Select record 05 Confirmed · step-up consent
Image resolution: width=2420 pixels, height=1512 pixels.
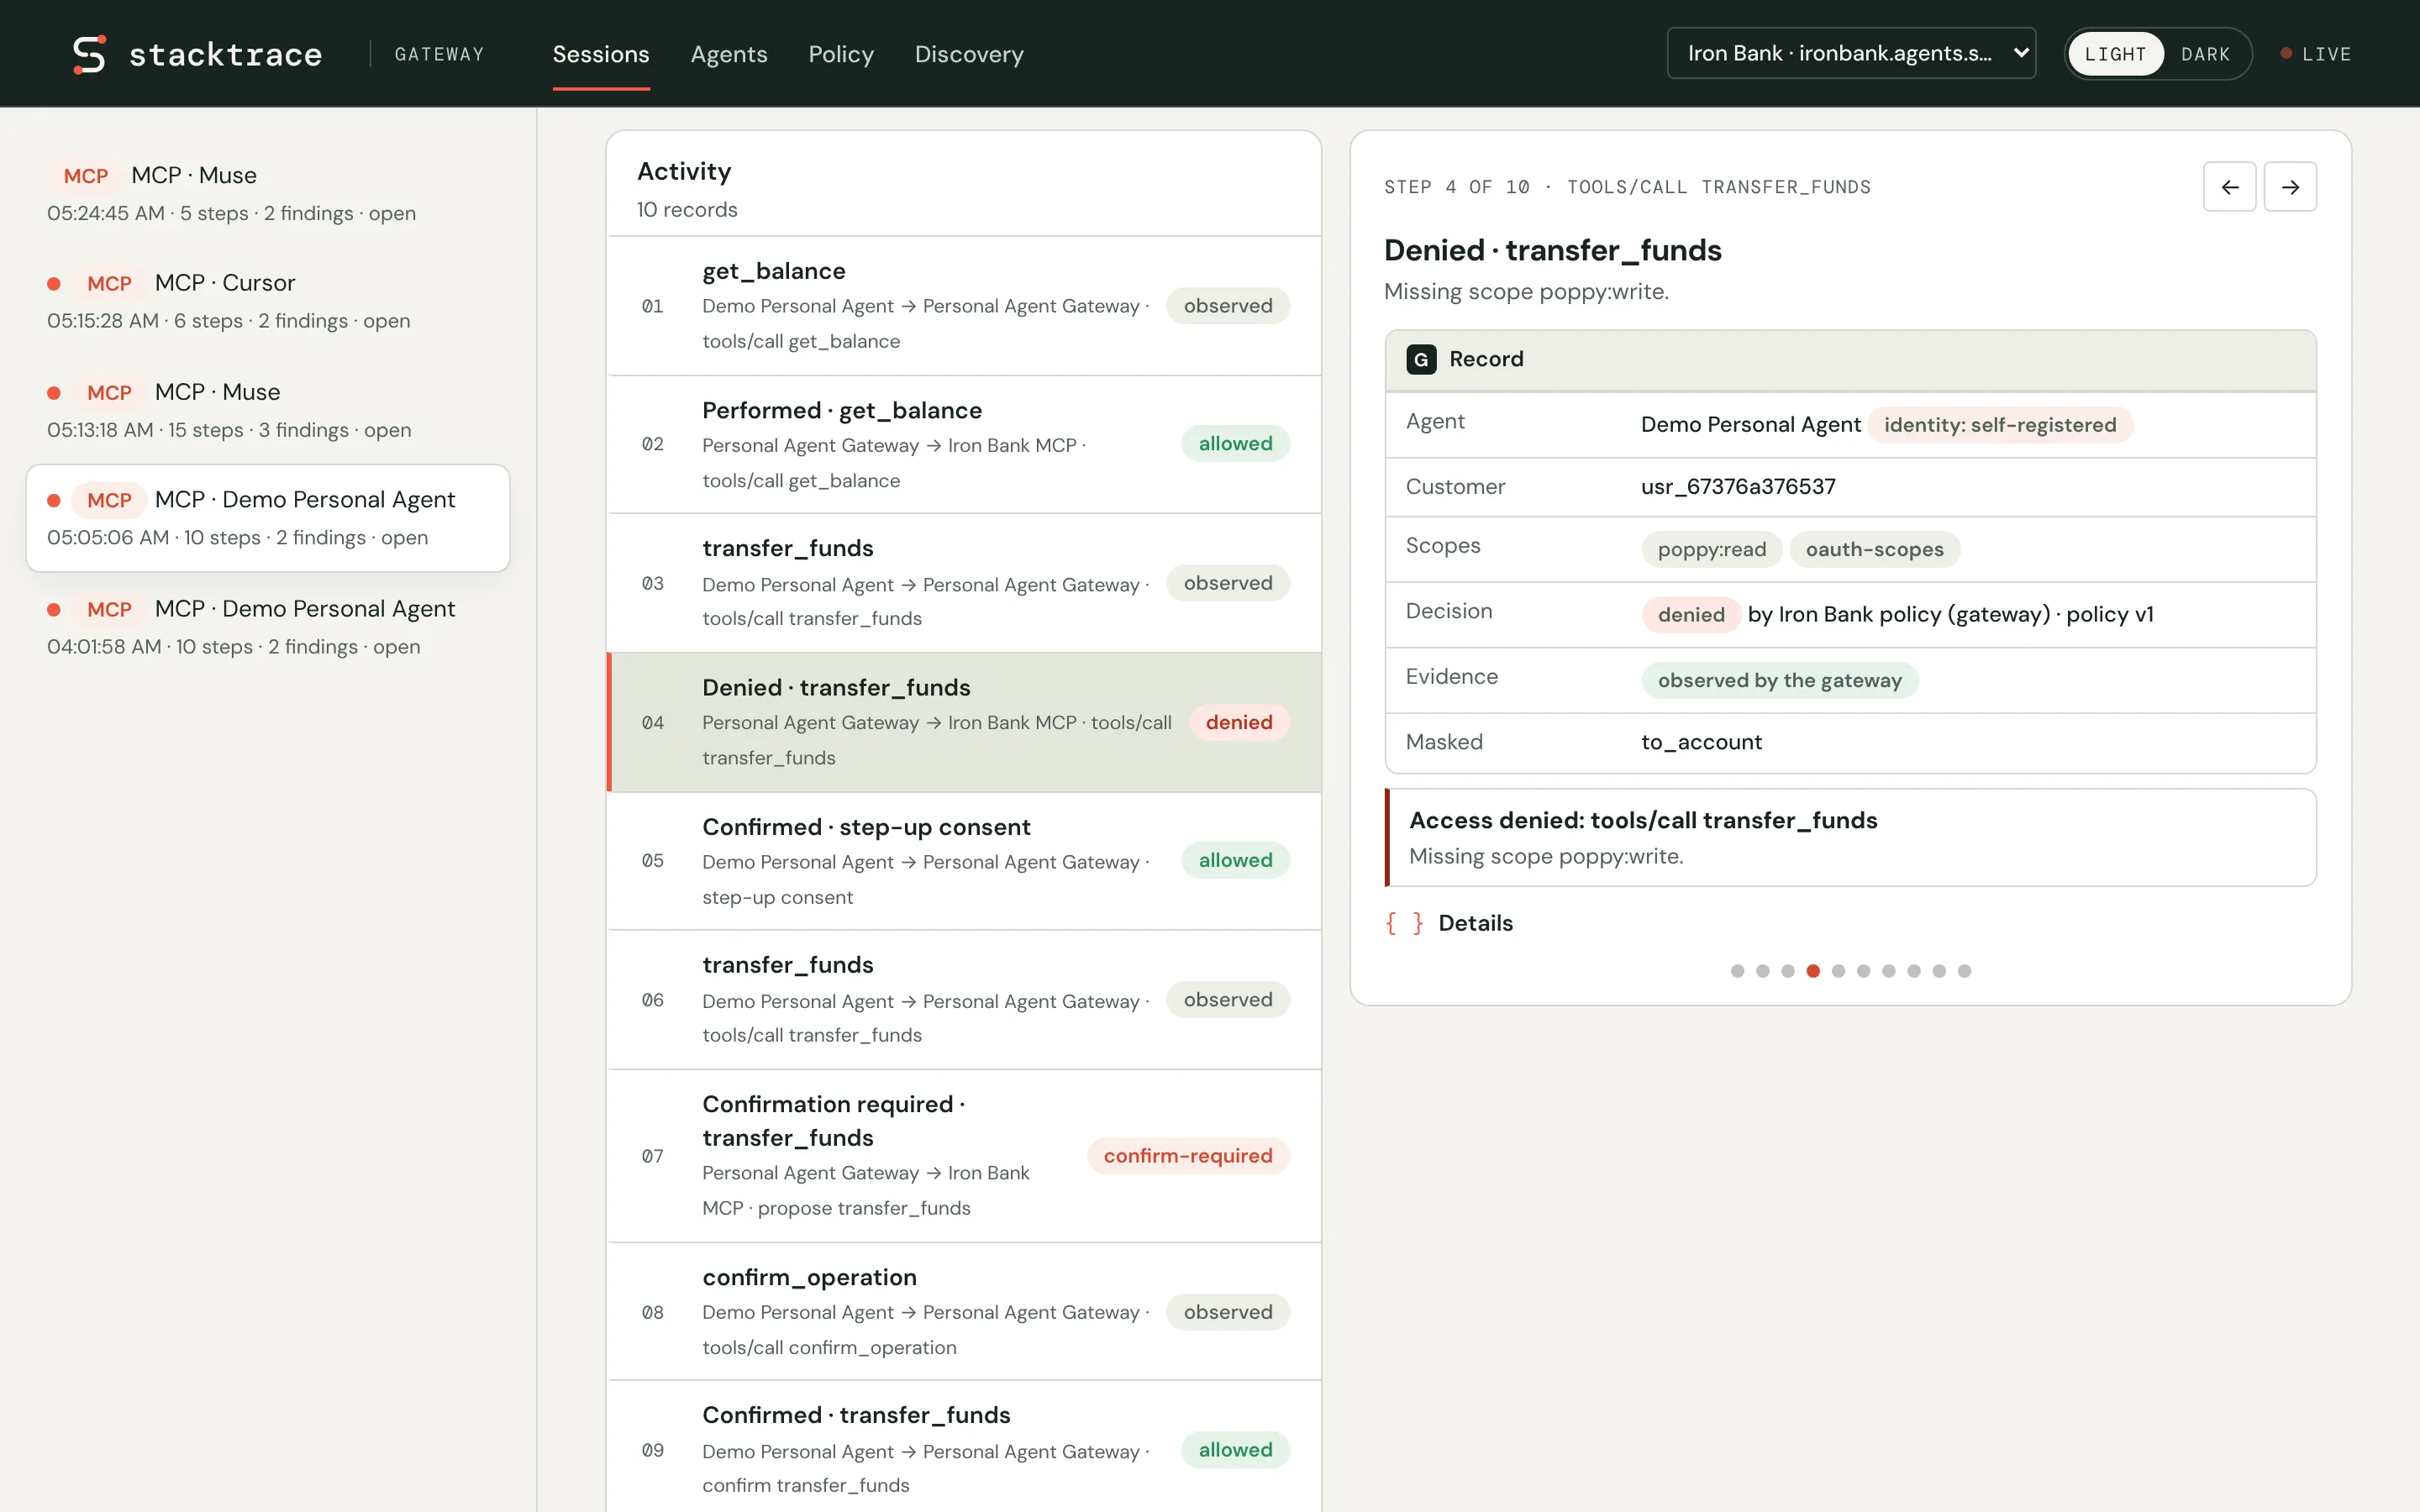click(x=964, y=861)
